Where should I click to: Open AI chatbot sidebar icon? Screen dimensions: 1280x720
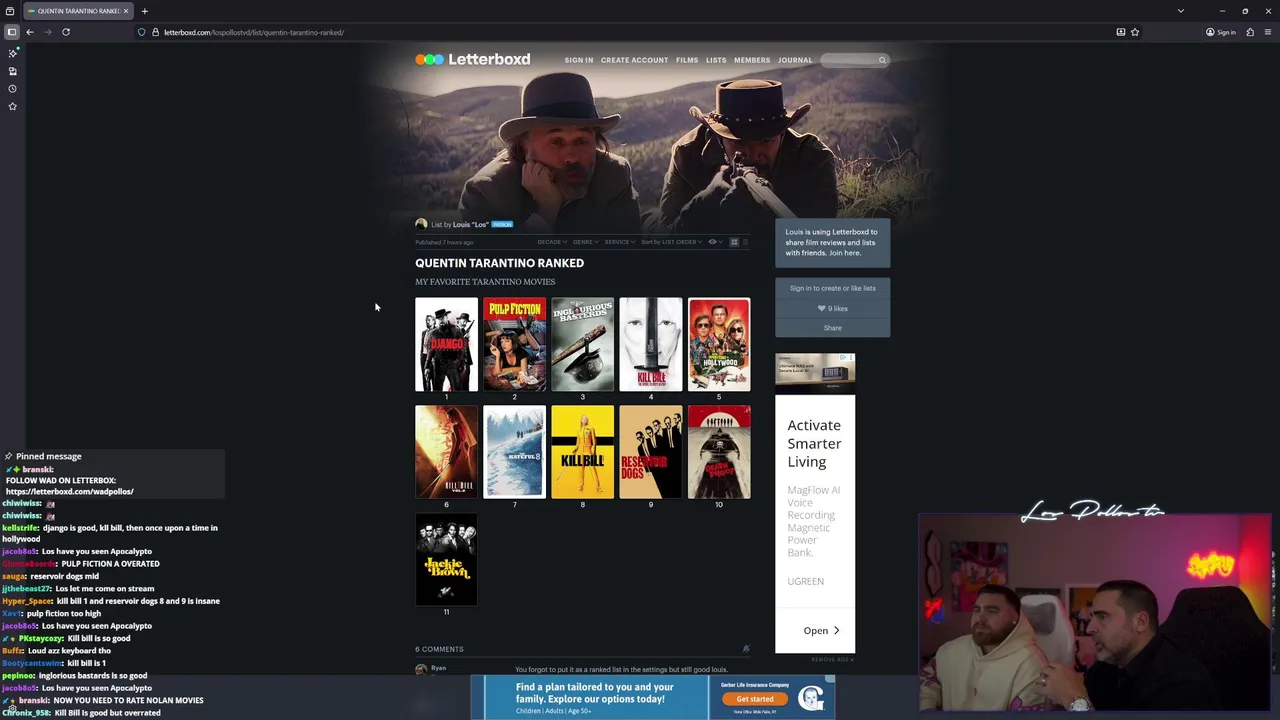pos(12,53)
